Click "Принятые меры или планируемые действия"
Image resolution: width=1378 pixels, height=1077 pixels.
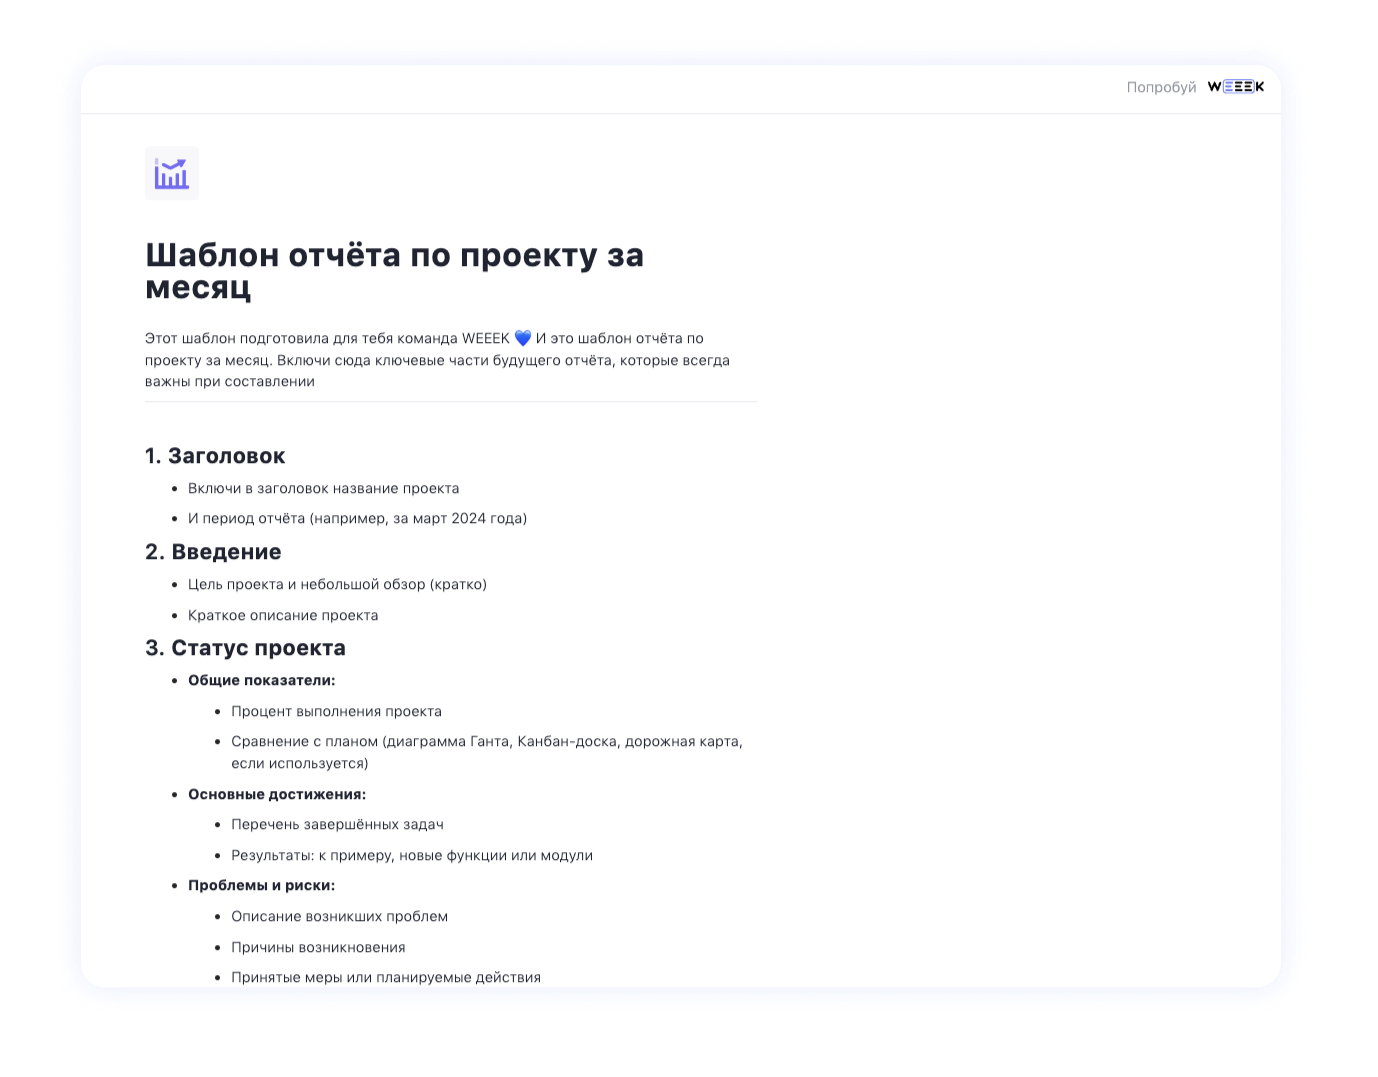point(386,978)
